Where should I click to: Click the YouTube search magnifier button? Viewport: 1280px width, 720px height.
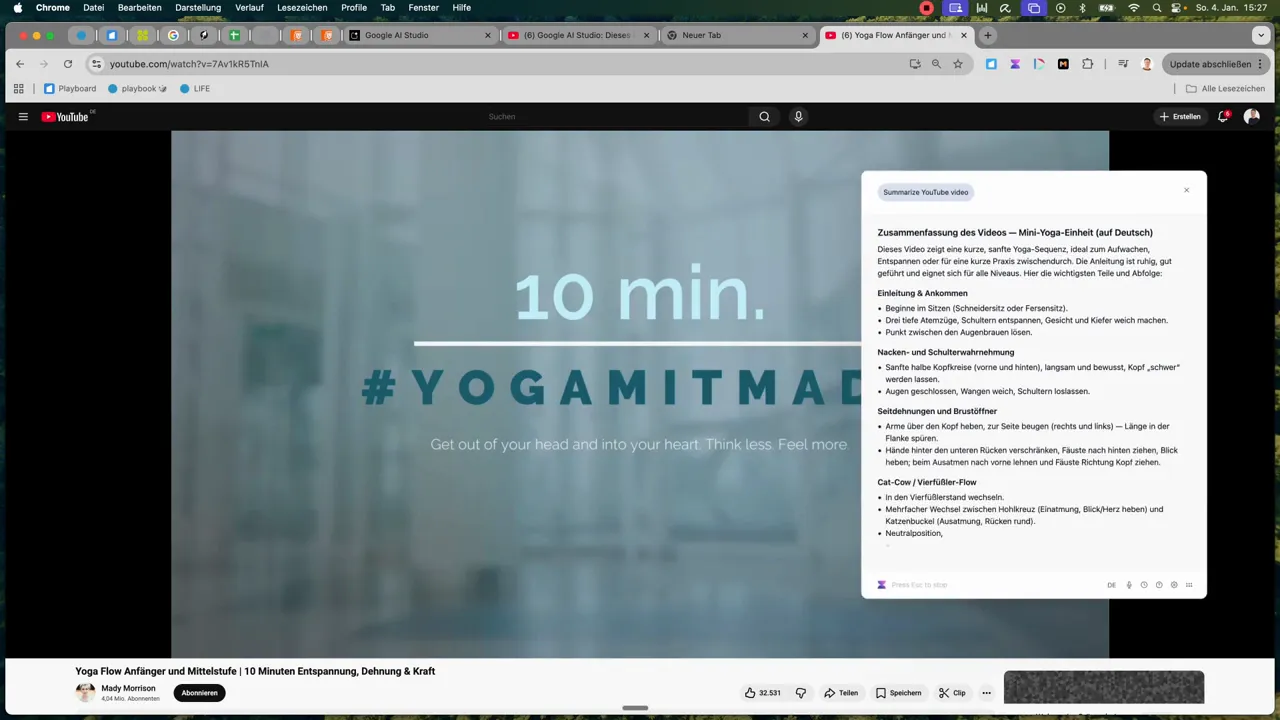764,117
